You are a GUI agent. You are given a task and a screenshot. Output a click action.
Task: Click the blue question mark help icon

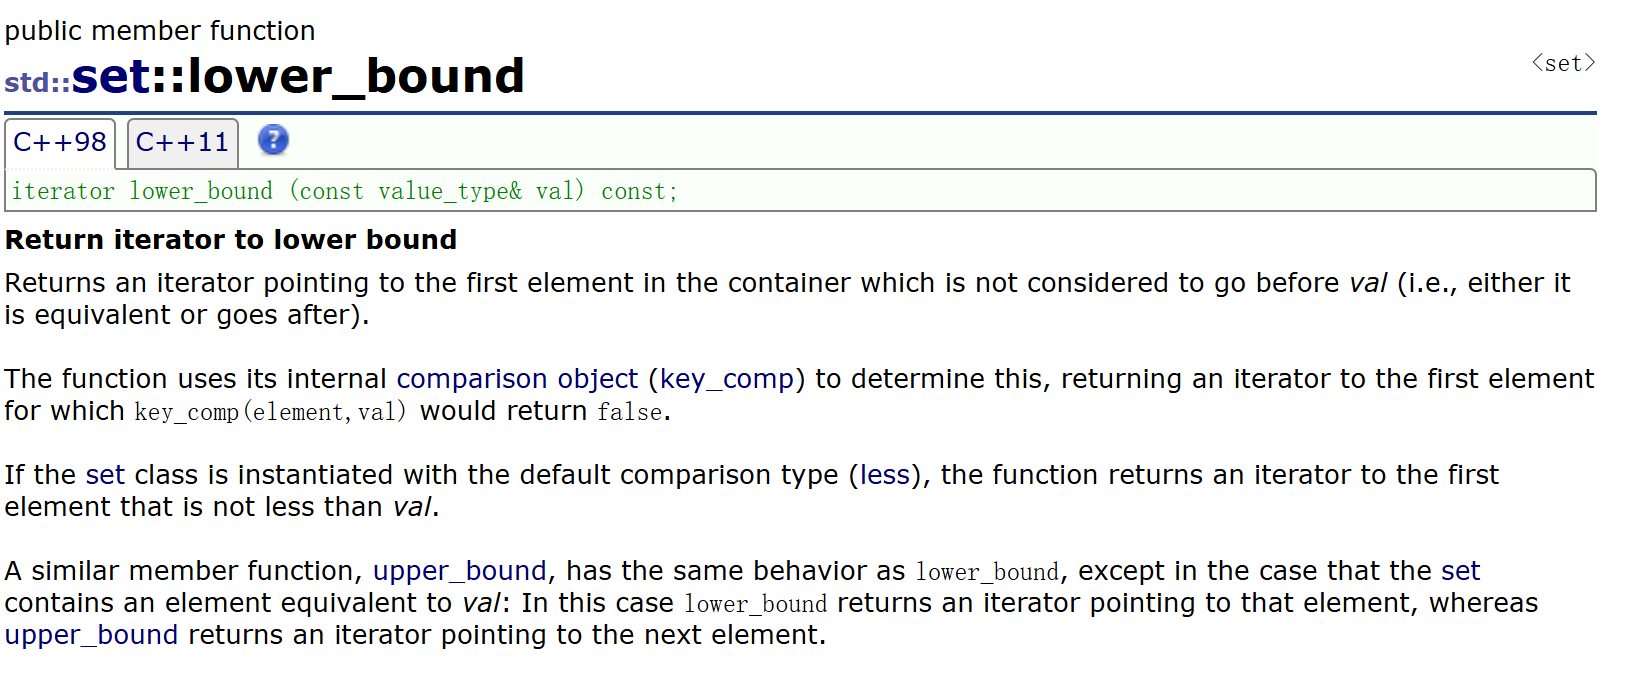(273, 140)
